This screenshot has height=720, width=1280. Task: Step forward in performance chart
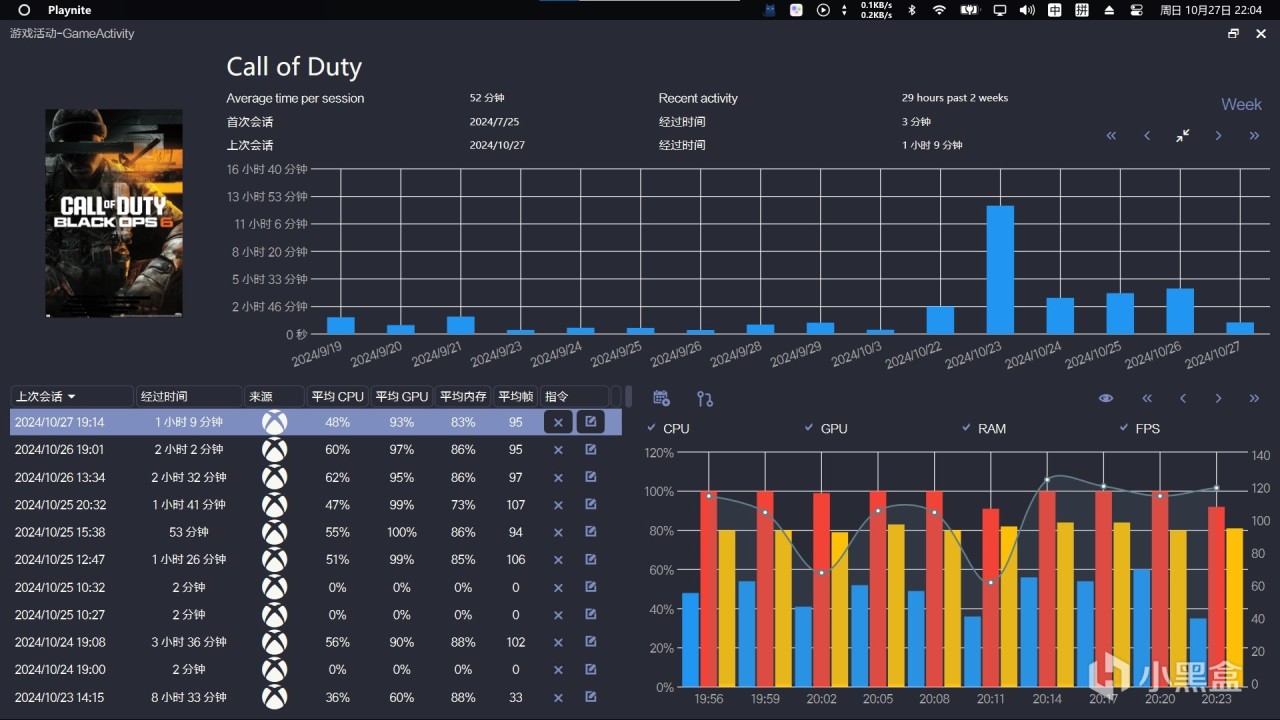click(1218, 398)
